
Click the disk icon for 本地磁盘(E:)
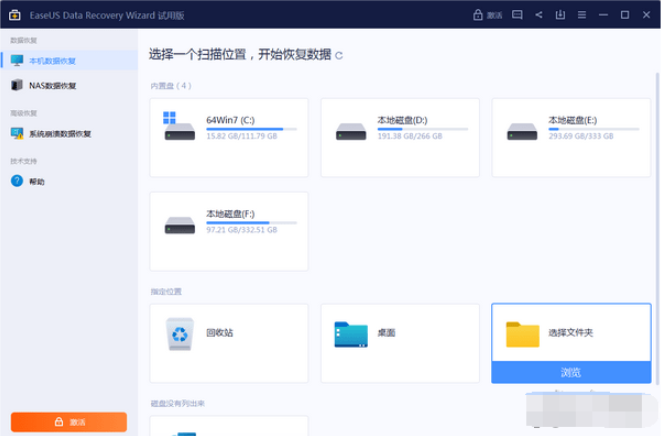(x=522, y=131)
